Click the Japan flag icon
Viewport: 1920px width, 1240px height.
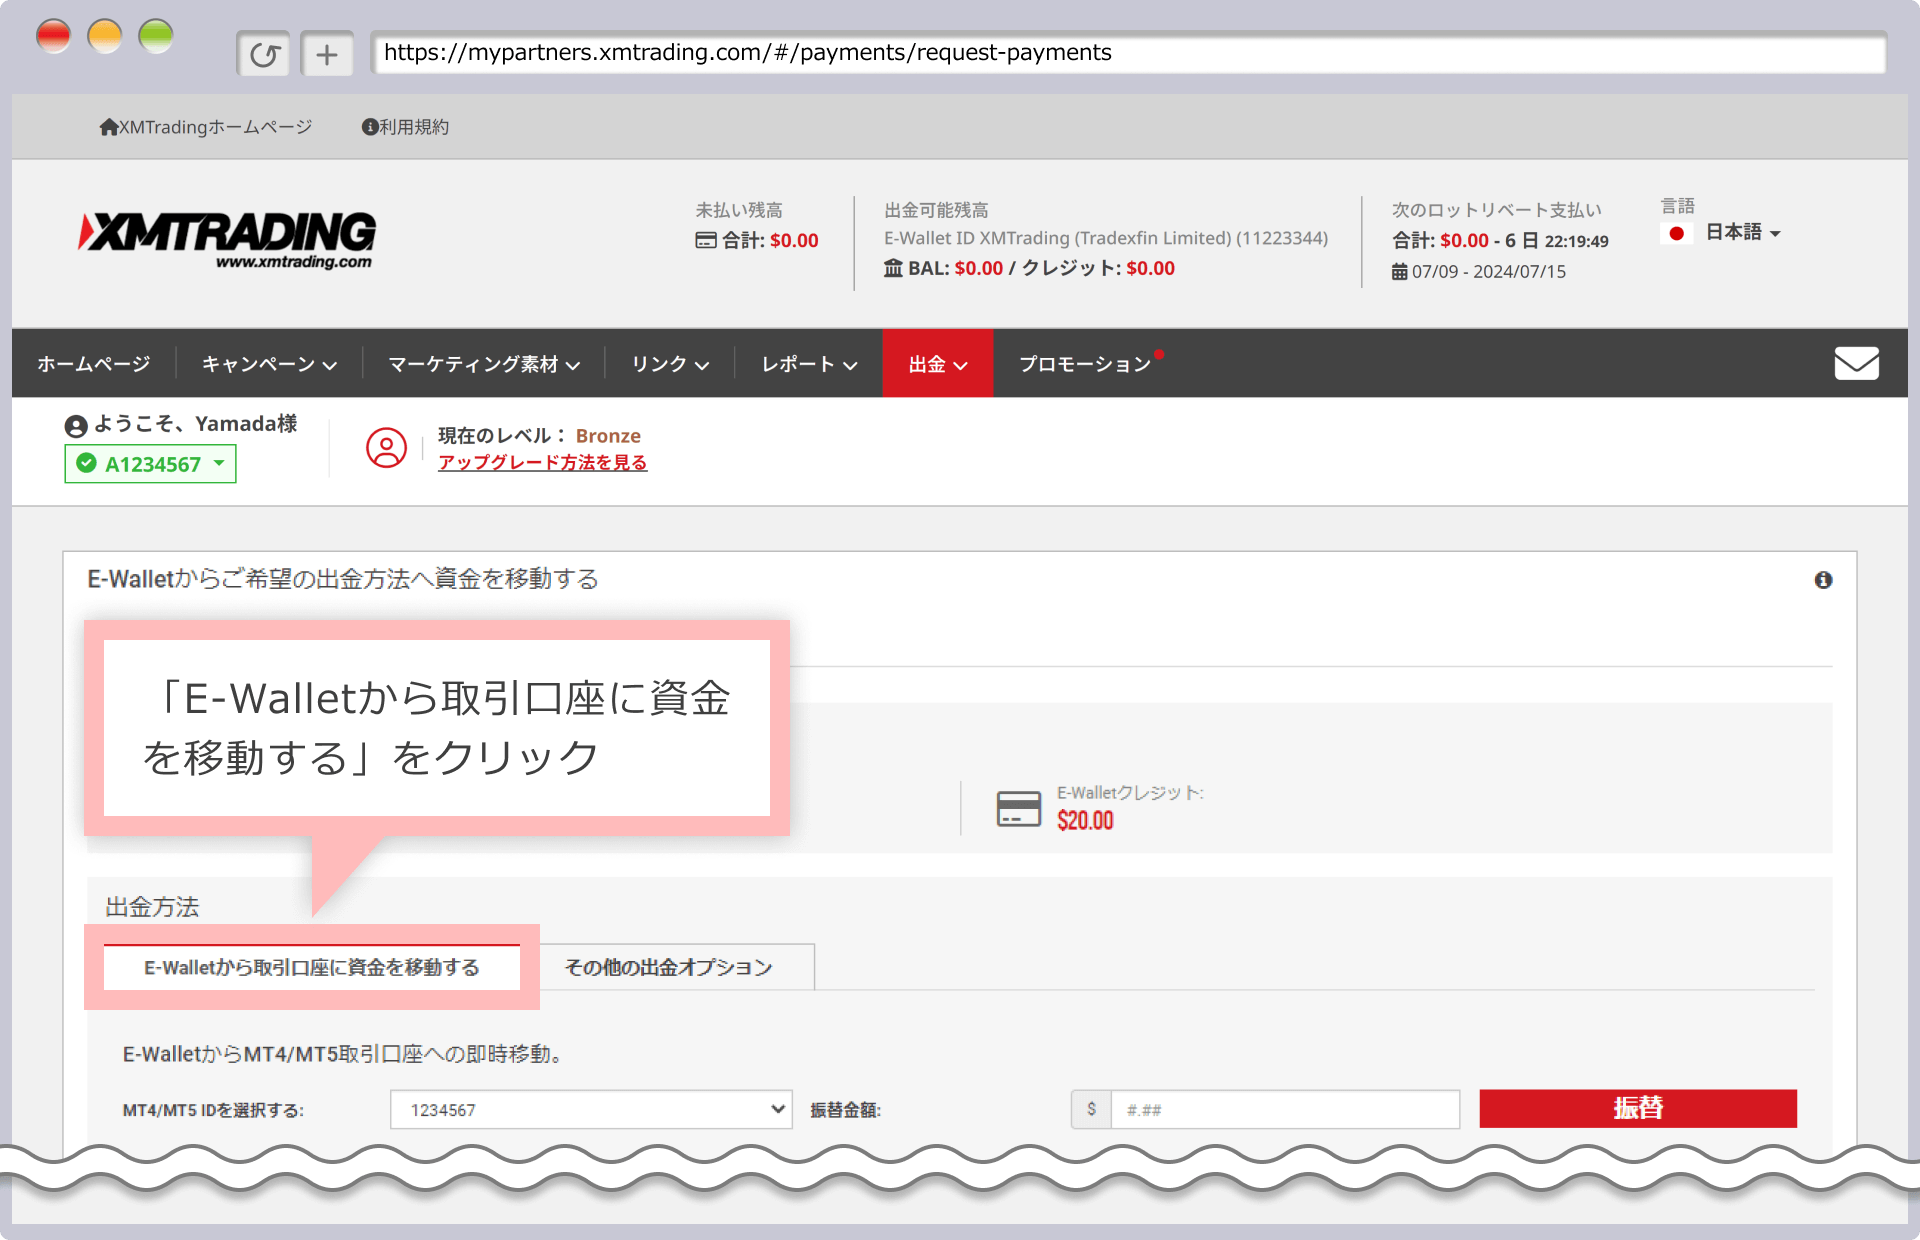(1677, 233)
